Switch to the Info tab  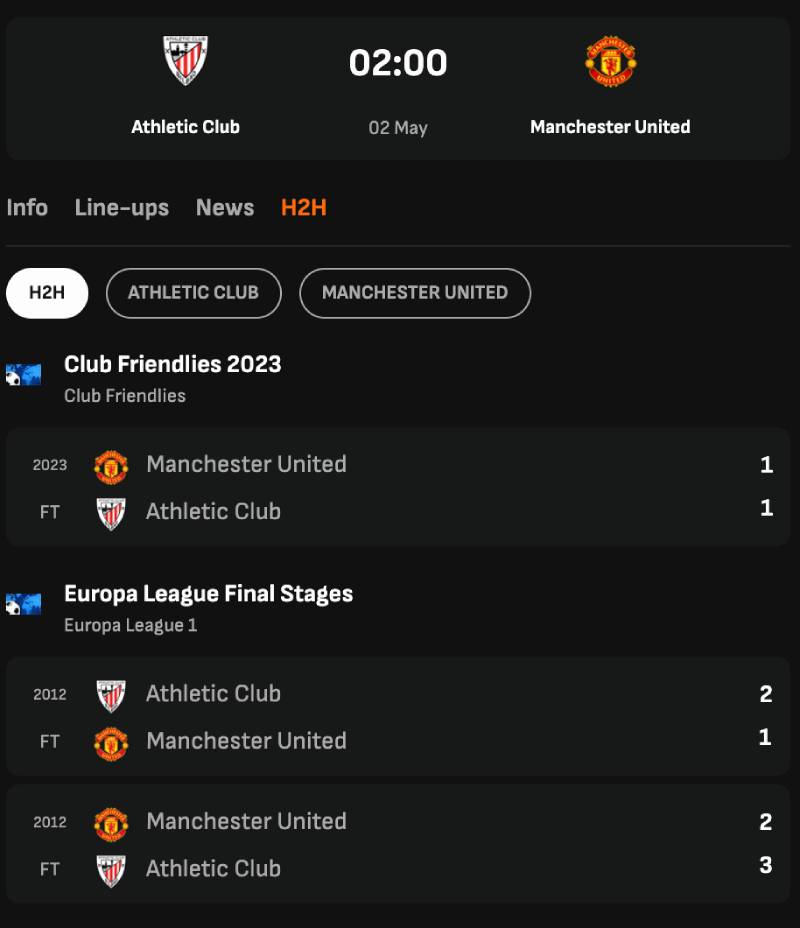pos(27,208)
